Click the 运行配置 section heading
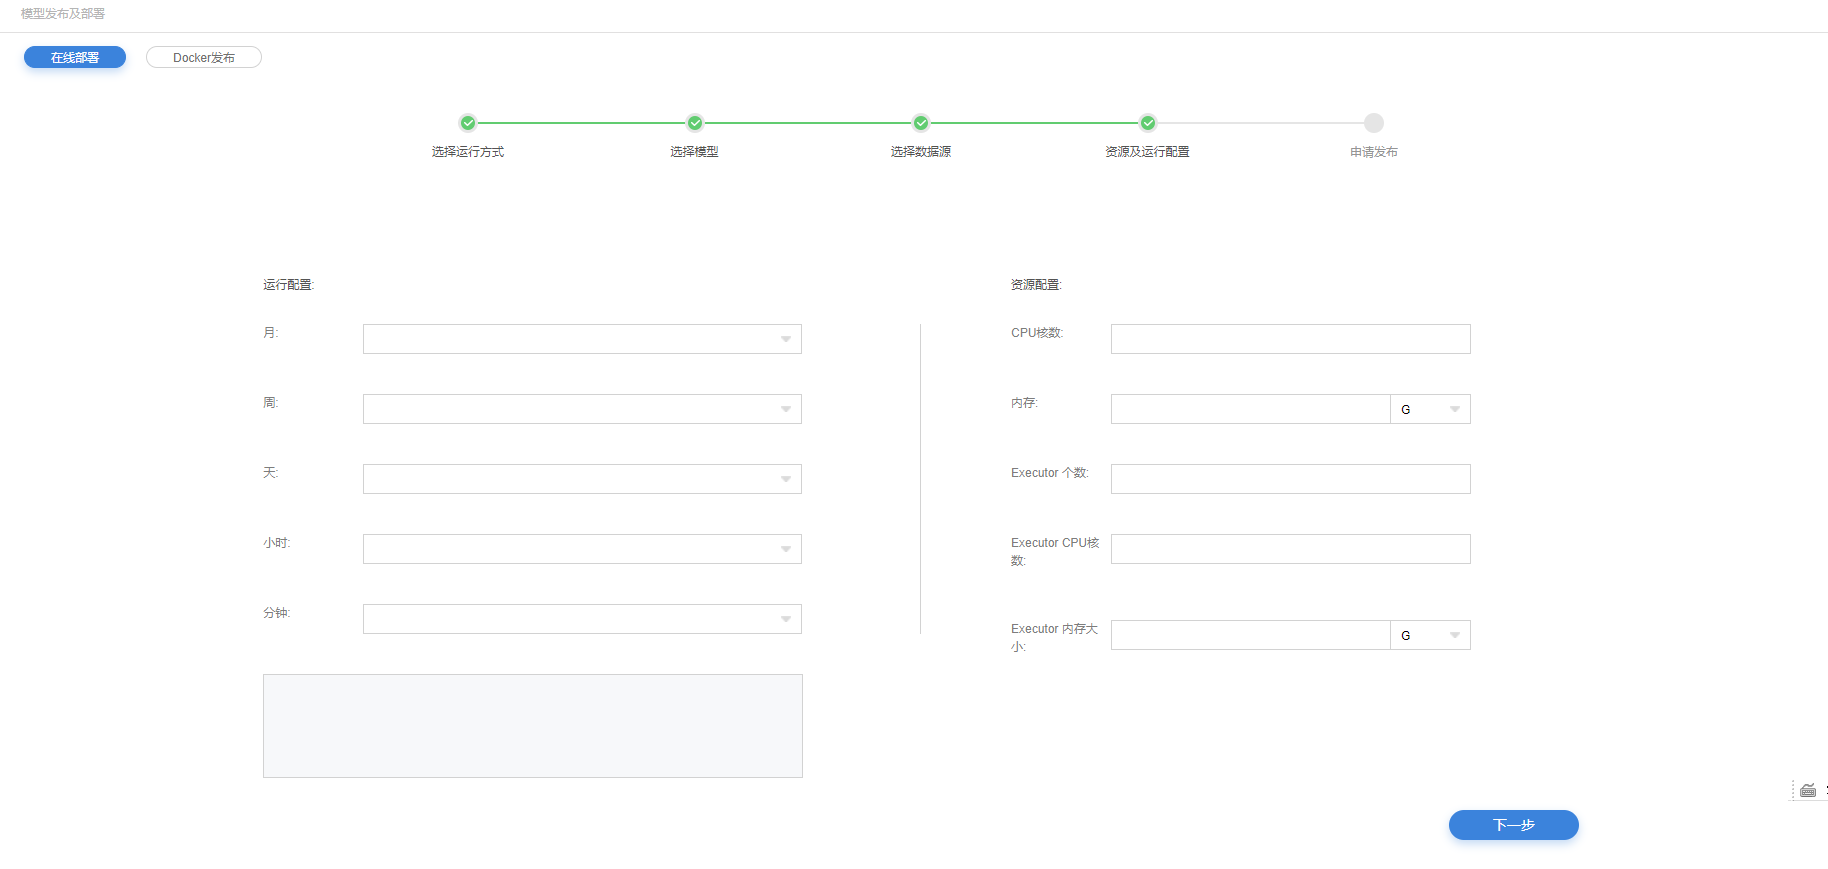Viewport: 1828px width, 869px height. (289, 285)
